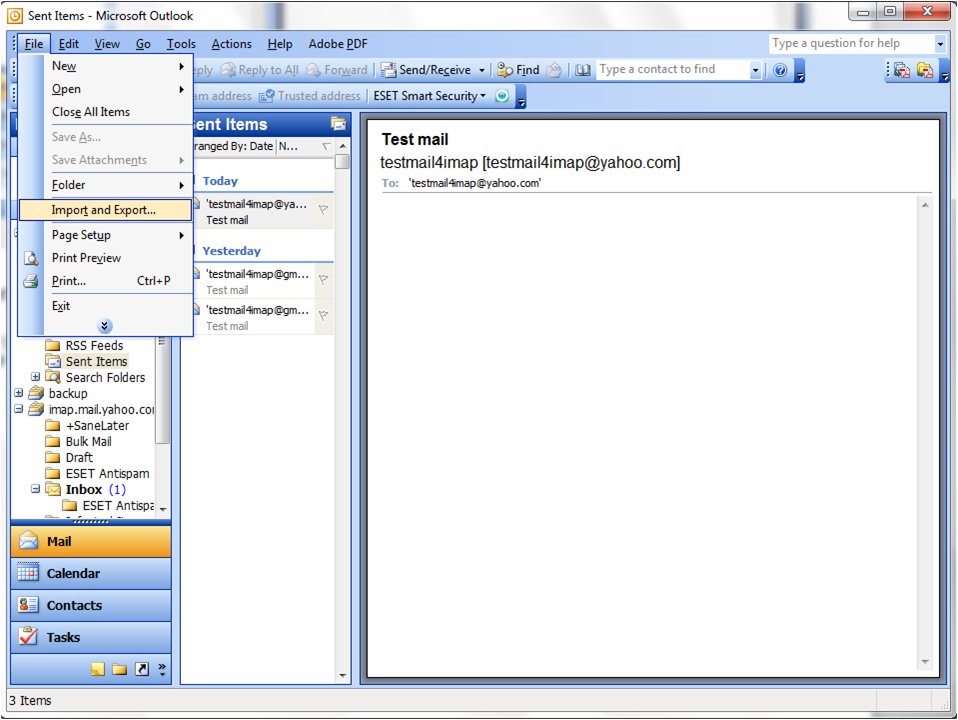Click the Outlook Help question icon
This screenshot has height=720, width=958.
[780, 70]
